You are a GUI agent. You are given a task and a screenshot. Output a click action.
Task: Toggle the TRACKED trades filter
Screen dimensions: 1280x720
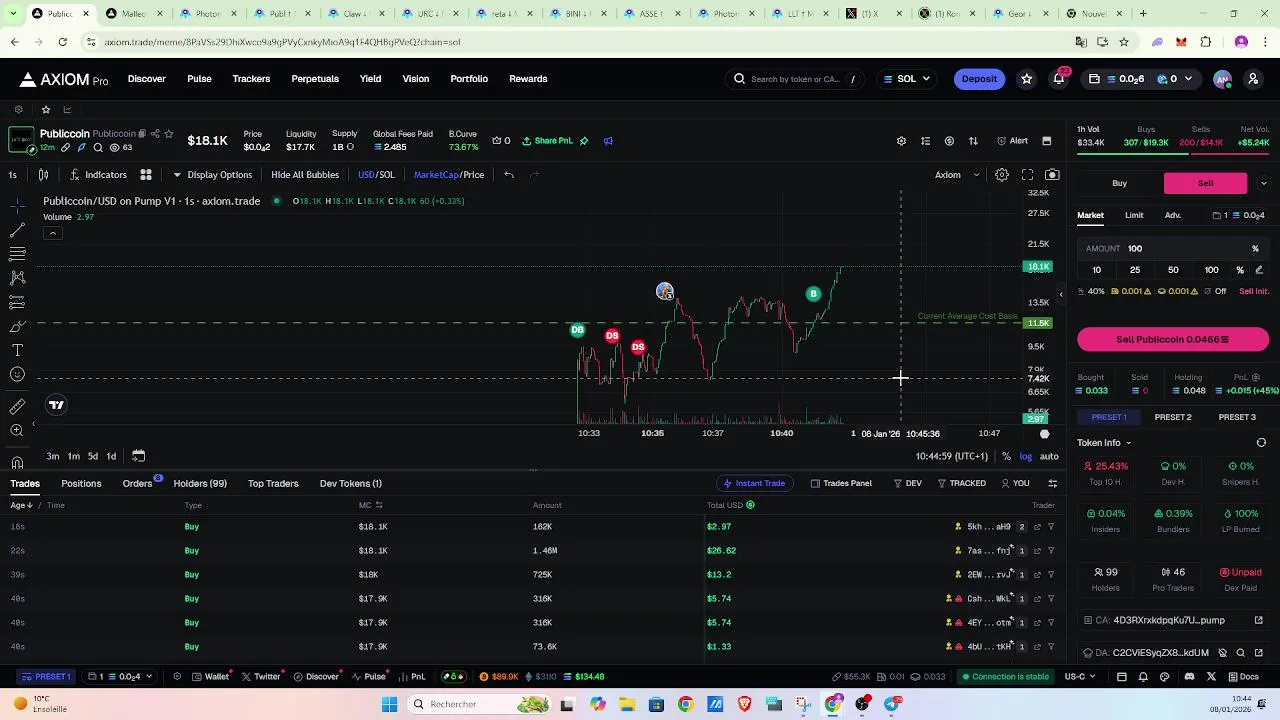click(961, 484)
